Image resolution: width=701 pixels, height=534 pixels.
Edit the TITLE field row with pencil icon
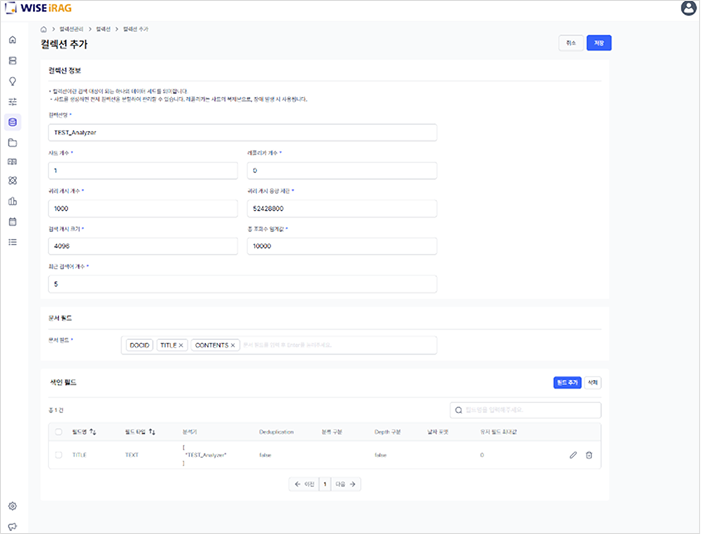573,455
